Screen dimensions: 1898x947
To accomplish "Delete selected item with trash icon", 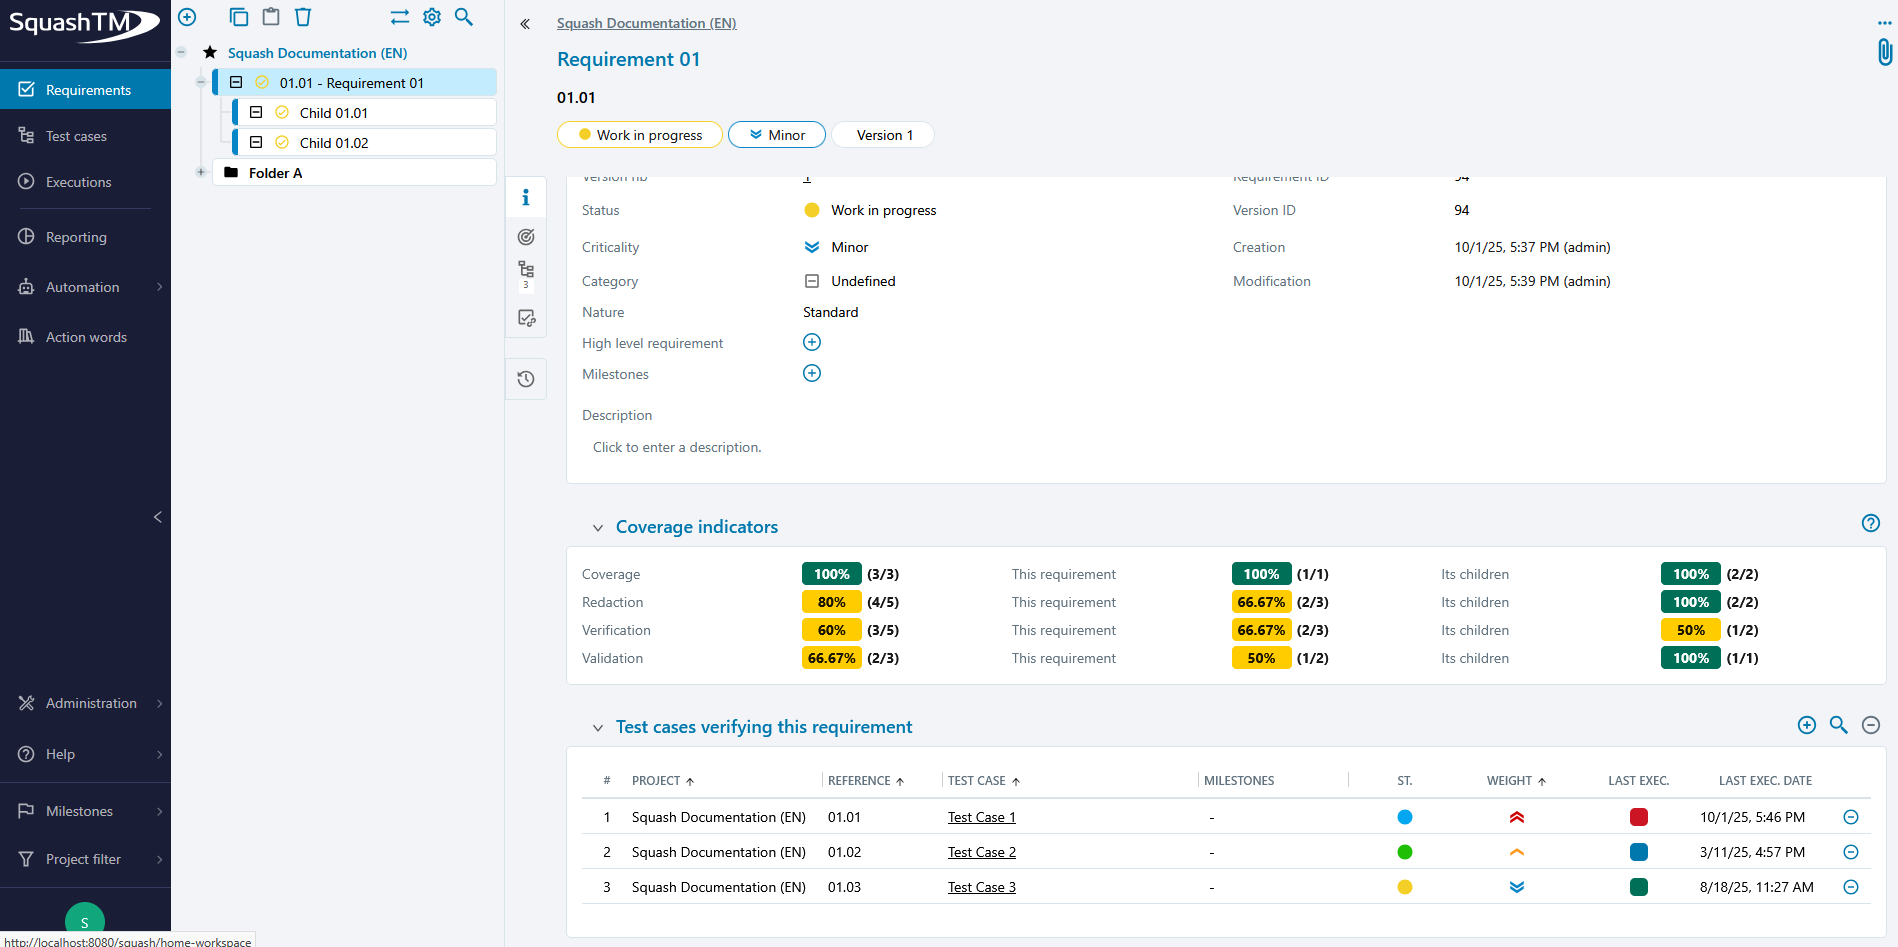I will [x=303, y=17].
